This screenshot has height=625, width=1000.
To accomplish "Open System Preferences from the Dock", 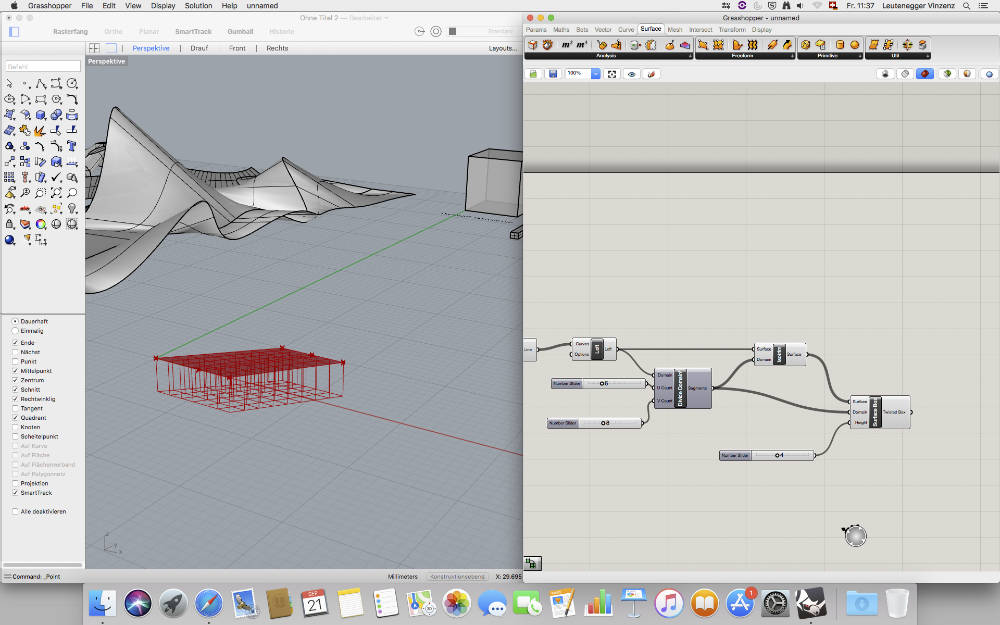I will coord(775,603).
